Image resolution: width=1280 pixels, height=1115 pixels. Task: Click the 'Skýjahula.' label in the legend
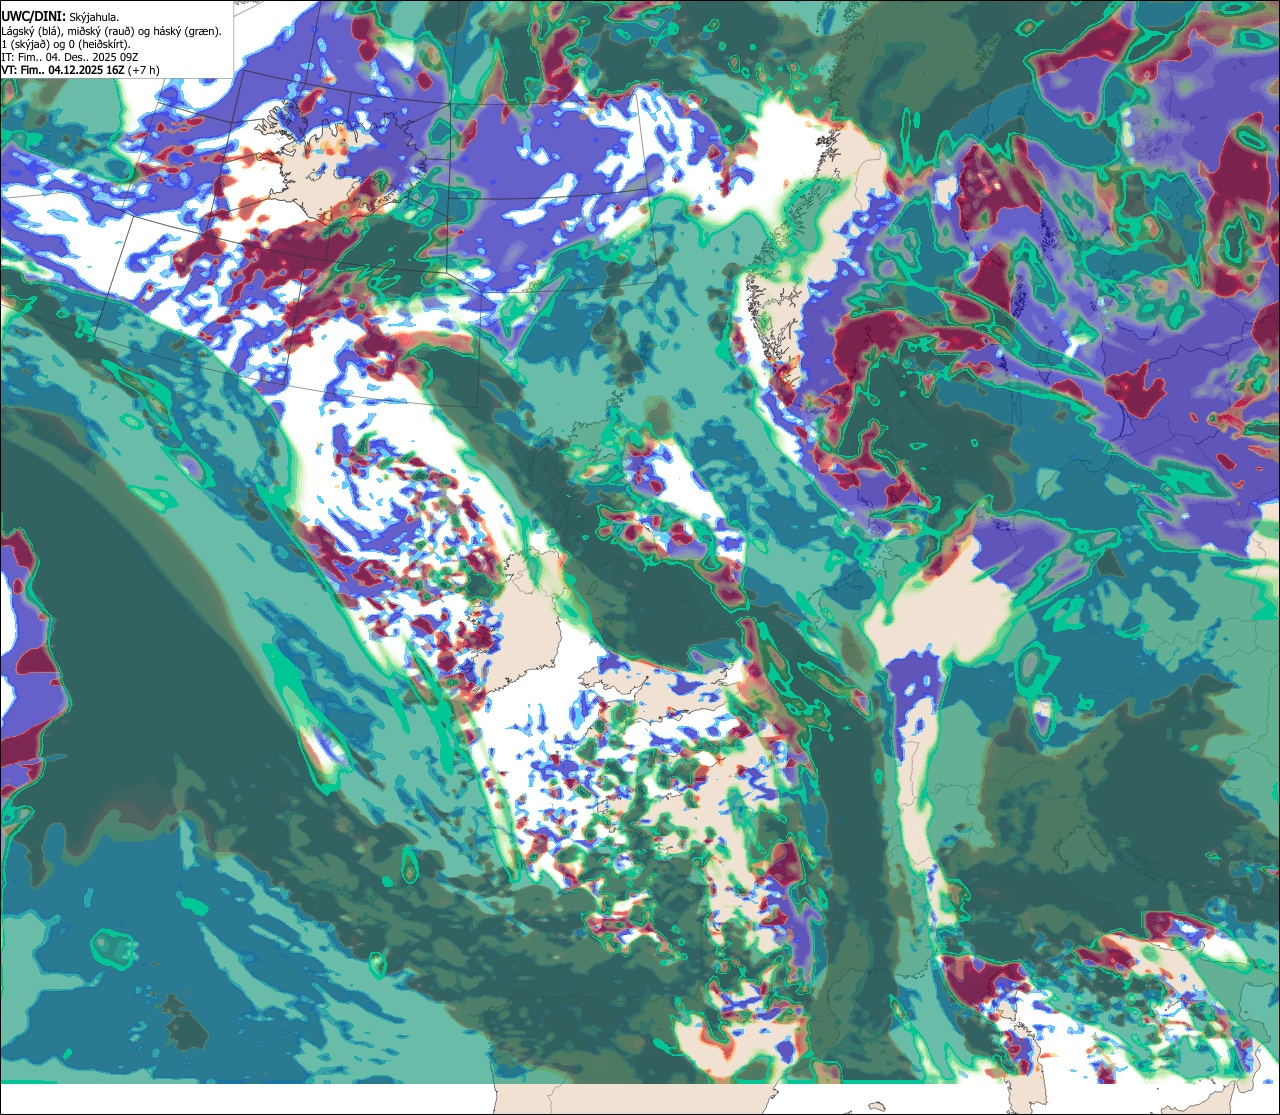tap(94, 18)
